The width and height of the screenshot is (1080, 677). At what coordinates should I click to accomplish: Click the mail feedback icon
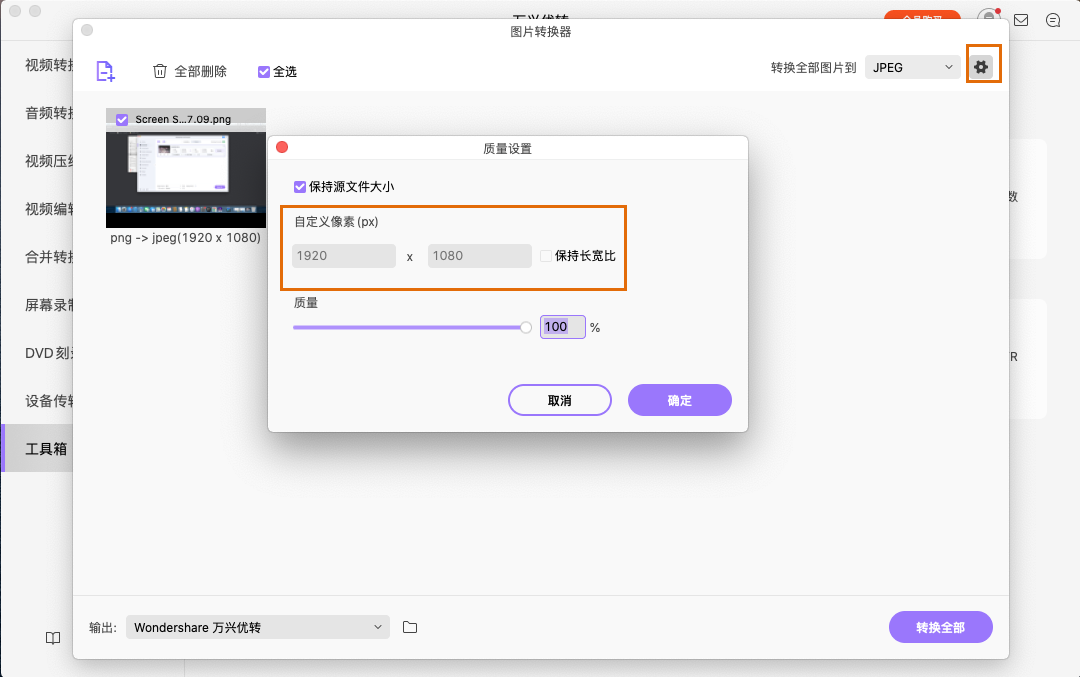(x=1020, y=19)
